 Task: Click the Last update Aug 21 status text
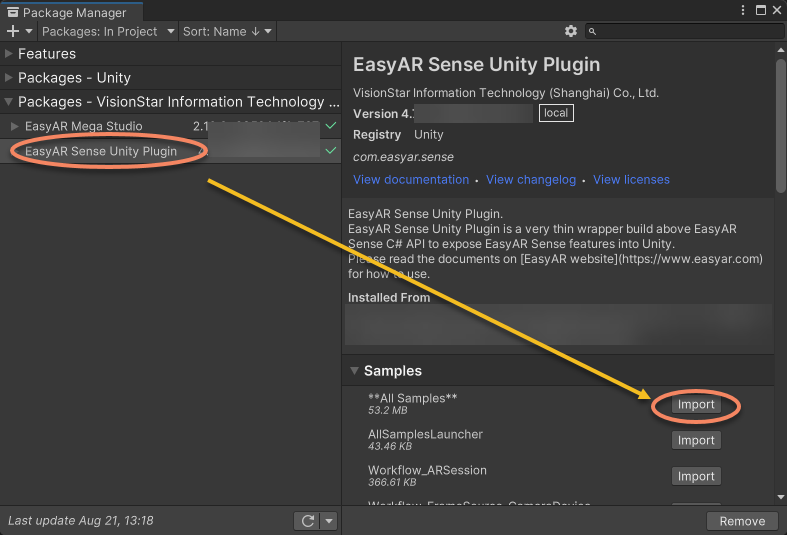(x=81, y=520)
